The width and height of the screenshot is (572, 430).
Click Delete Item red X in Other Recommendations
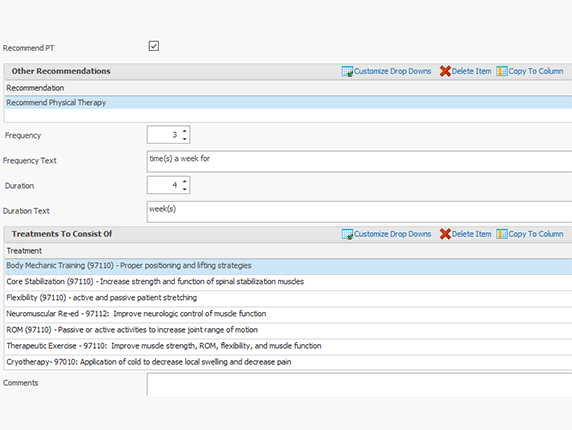[445, 71]
